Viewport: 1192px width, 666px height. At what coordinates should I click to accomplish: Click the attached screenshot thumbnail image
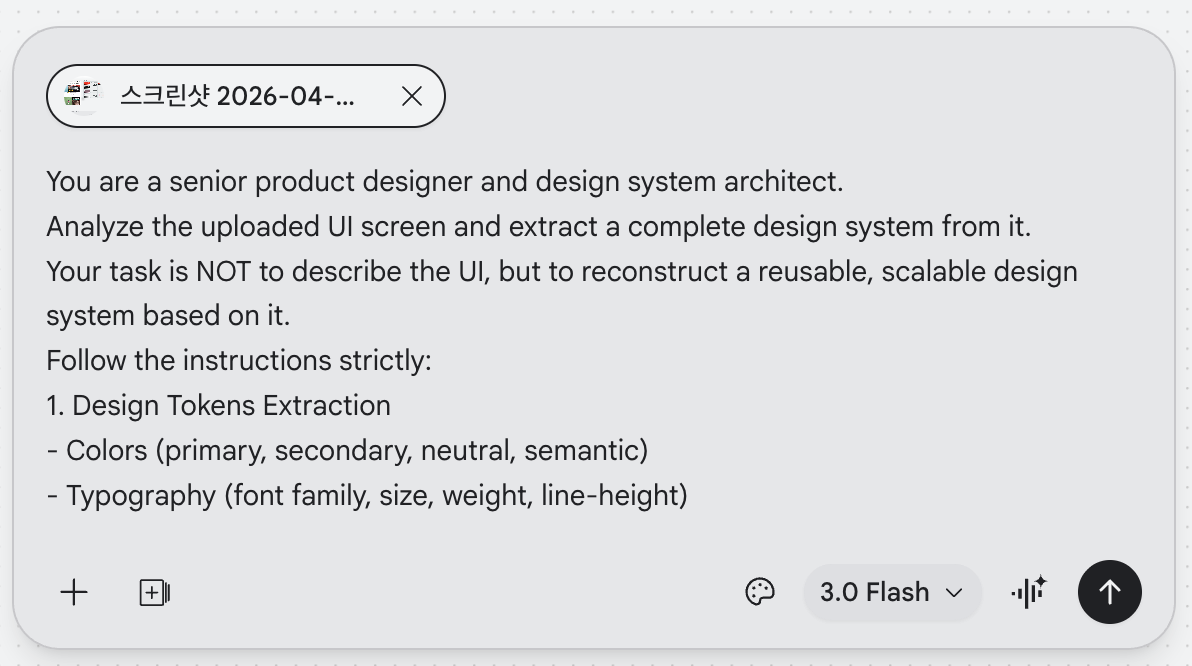pyautogui.click(x=83, y=96)
